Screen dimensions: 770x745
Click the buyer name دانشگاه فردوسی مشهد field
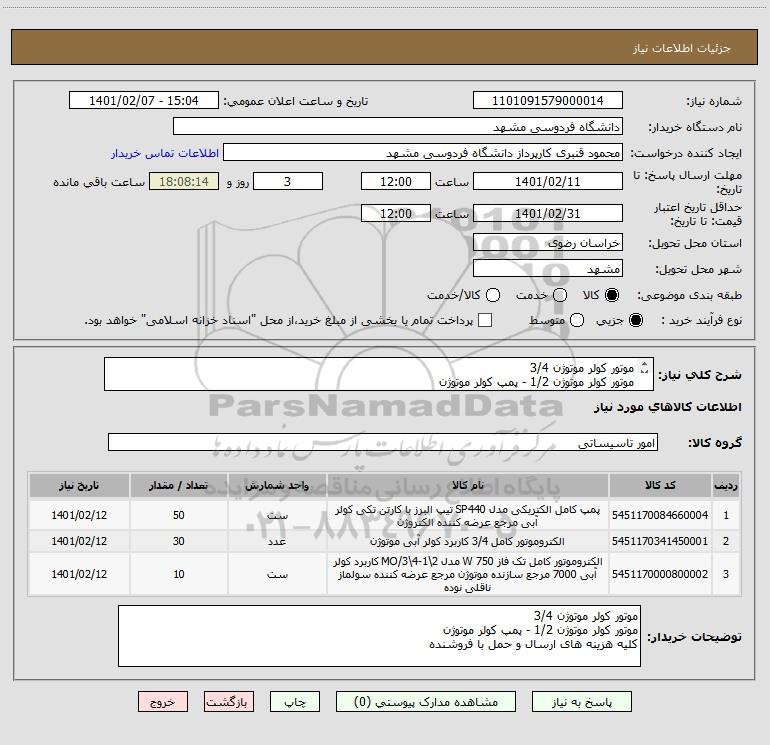click(x=398, y=127)
